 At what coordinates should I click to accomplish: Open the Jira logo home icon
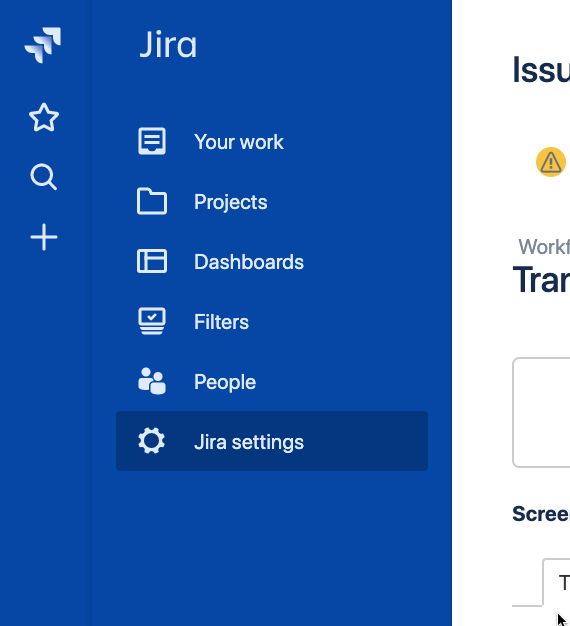[43, 45]
